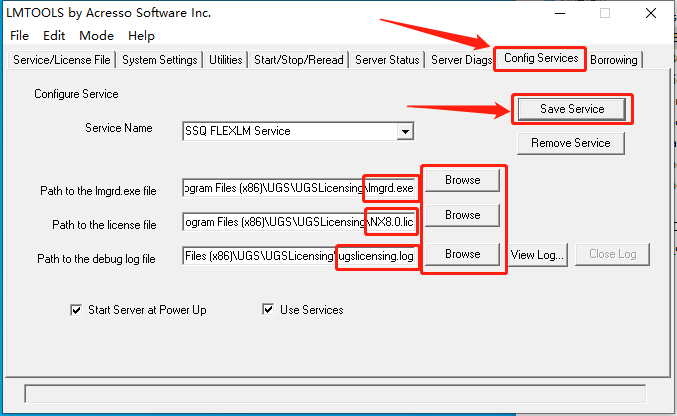
Task: Click the 'LMTOOLS by Acresso Software Inc.' title
Action: pos(109,13)
